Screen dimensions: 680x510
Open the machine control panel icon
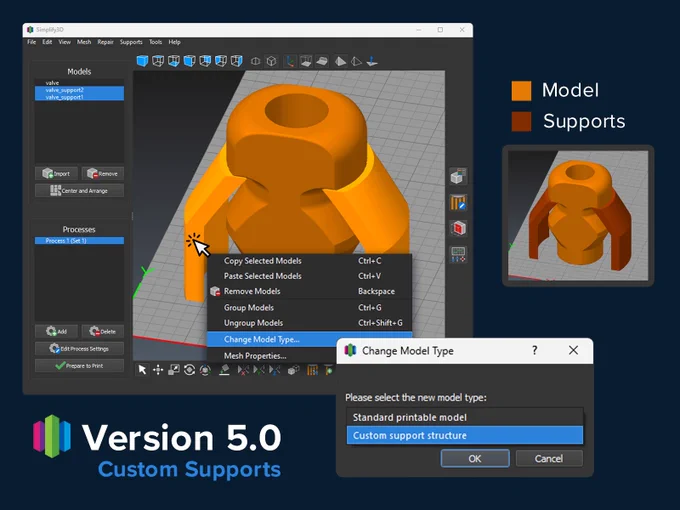click(x=458, y=254)
